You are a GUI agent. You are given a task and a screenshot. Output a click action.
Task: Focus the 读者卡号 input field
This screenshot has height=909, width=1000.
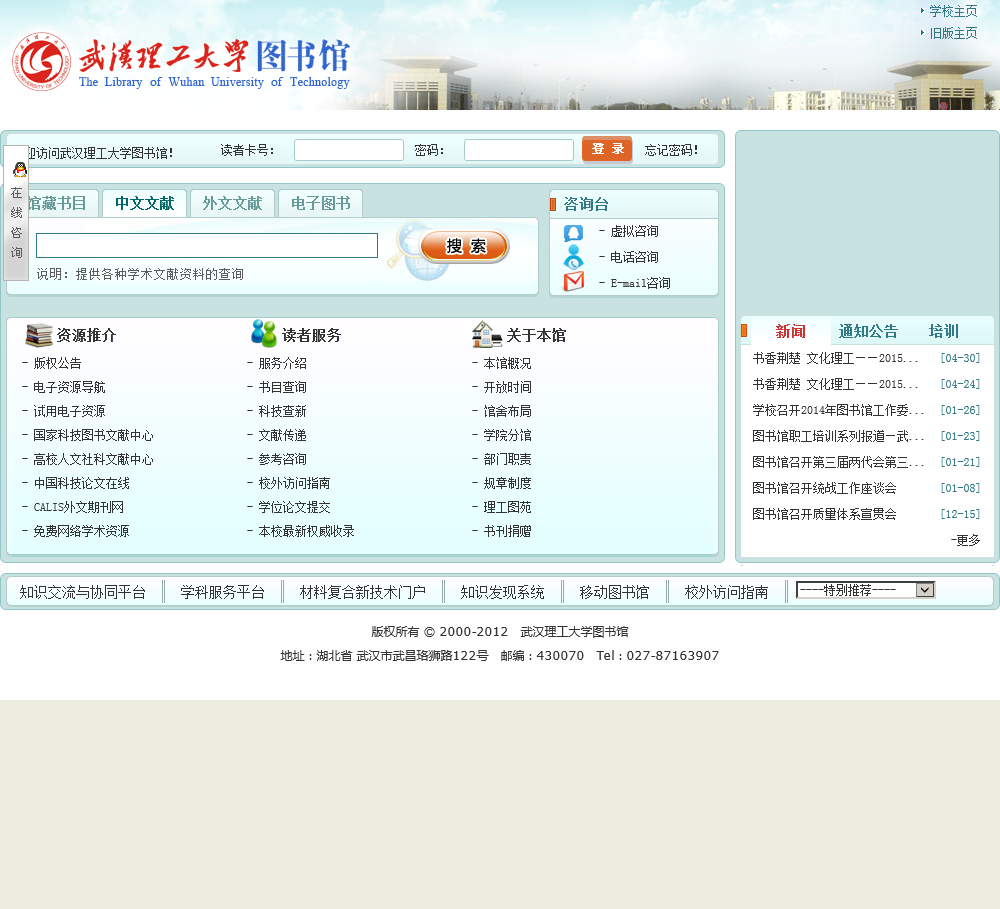pos(349,150)
